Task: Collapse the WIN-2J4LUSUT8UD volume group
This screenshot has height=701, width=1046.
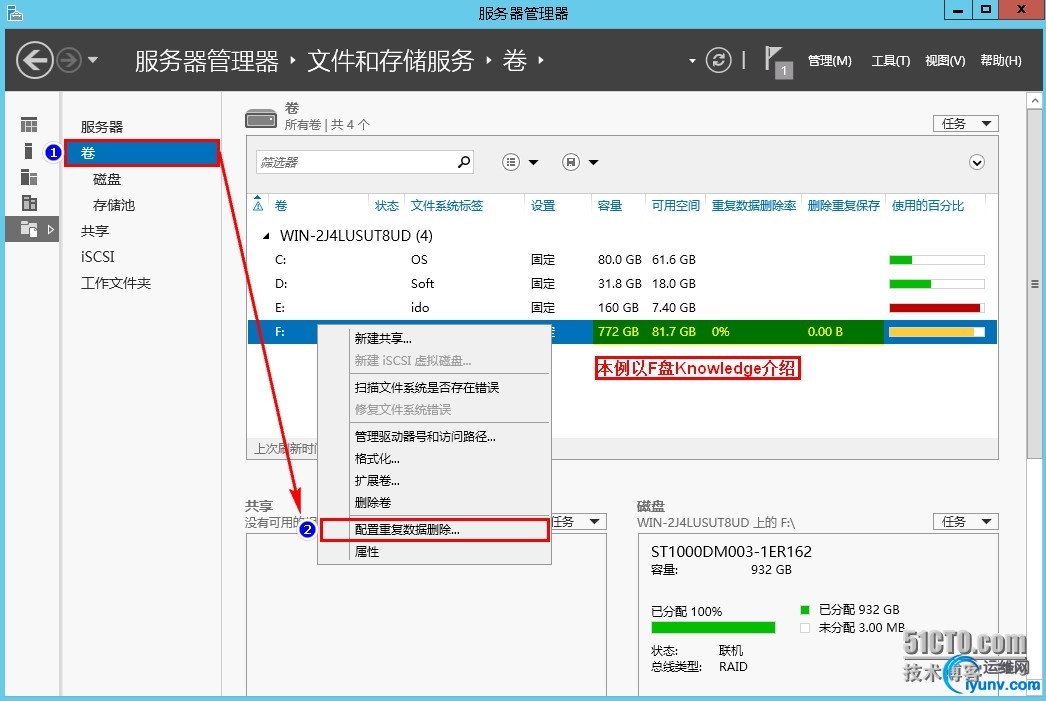Action: pos(266,236)
